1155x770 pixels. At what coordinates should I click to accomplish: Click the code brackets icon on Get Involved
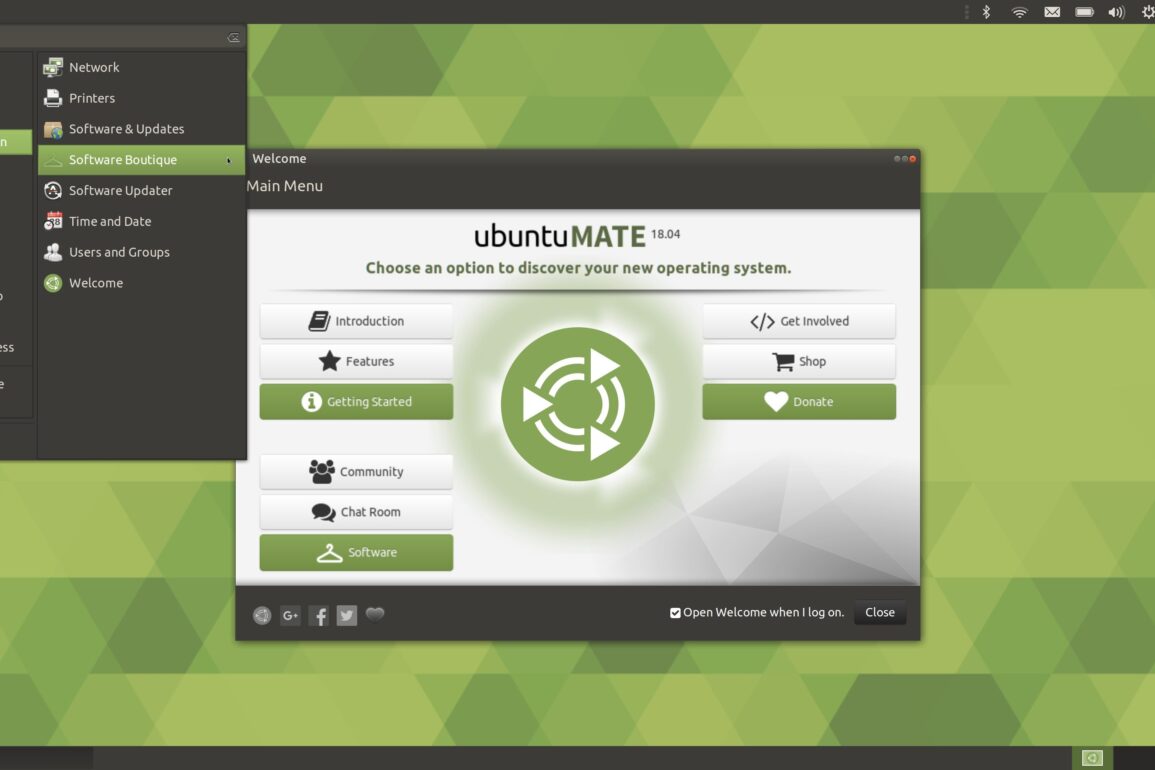coord(762,322)
